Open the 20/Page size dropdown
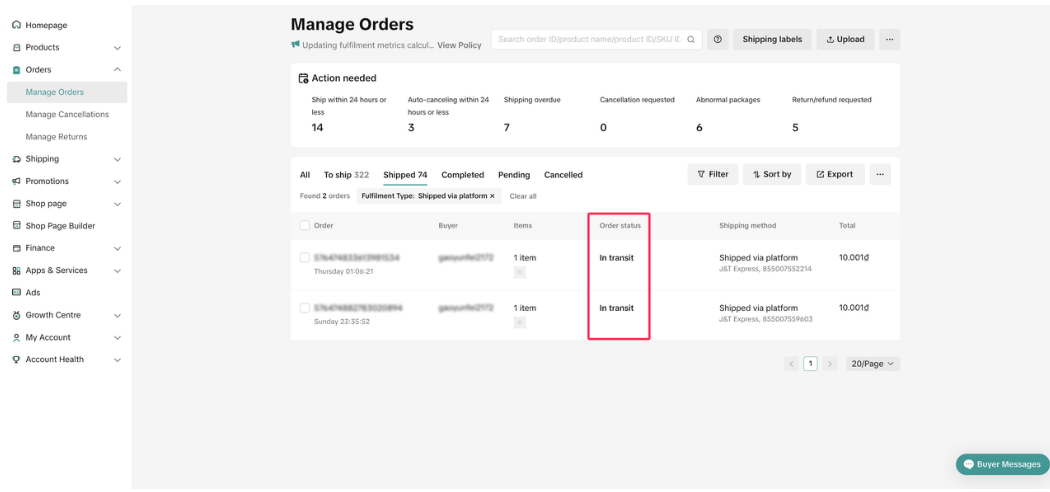1050x492 pixels. point(873,364)
